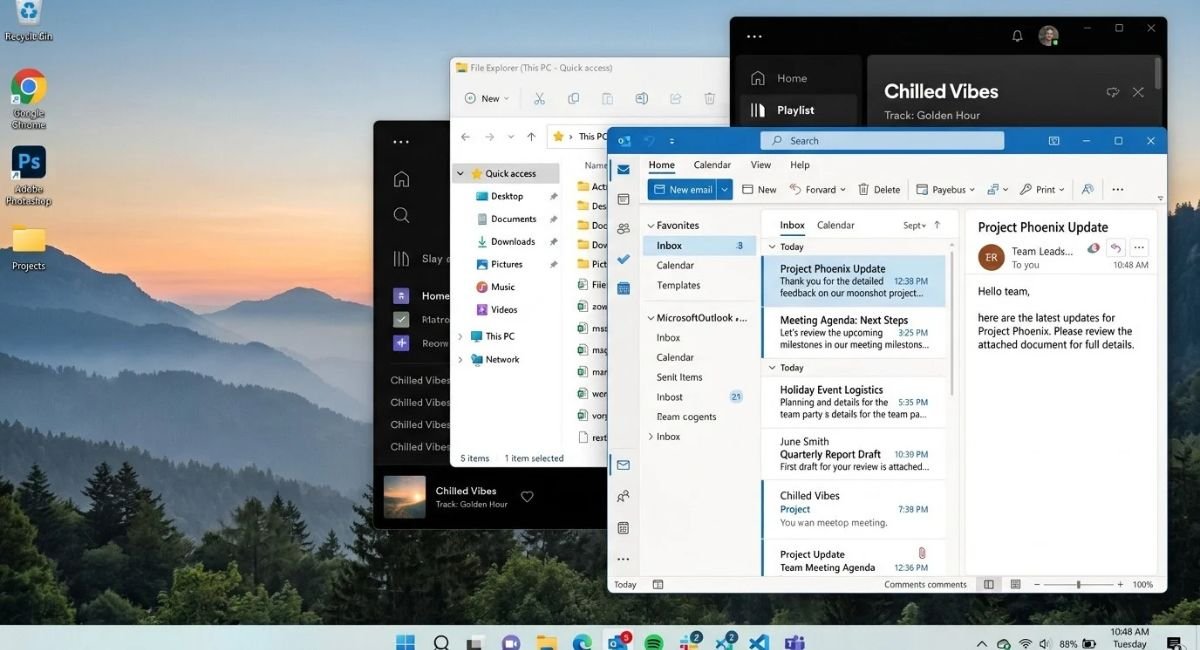Adjust the zoom slider in Outlook's status bar

[1078, 584]
